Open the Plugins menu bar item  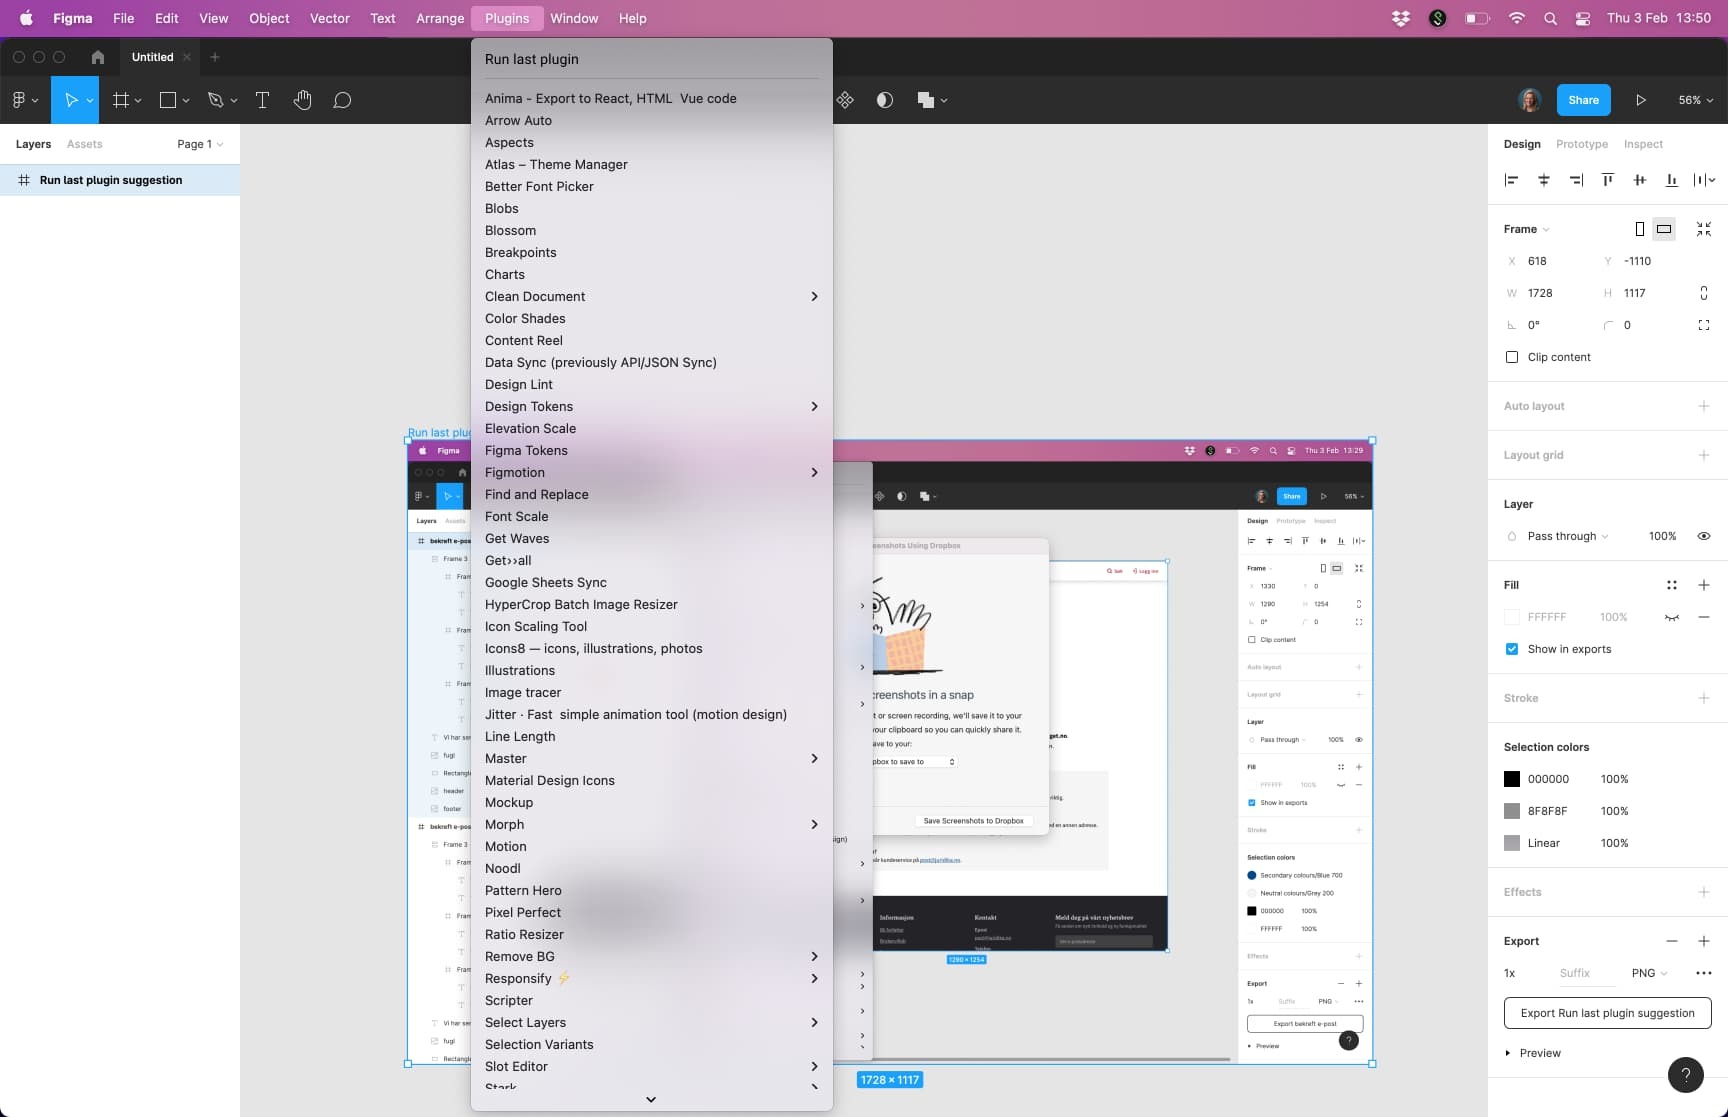tap(507, 18)
